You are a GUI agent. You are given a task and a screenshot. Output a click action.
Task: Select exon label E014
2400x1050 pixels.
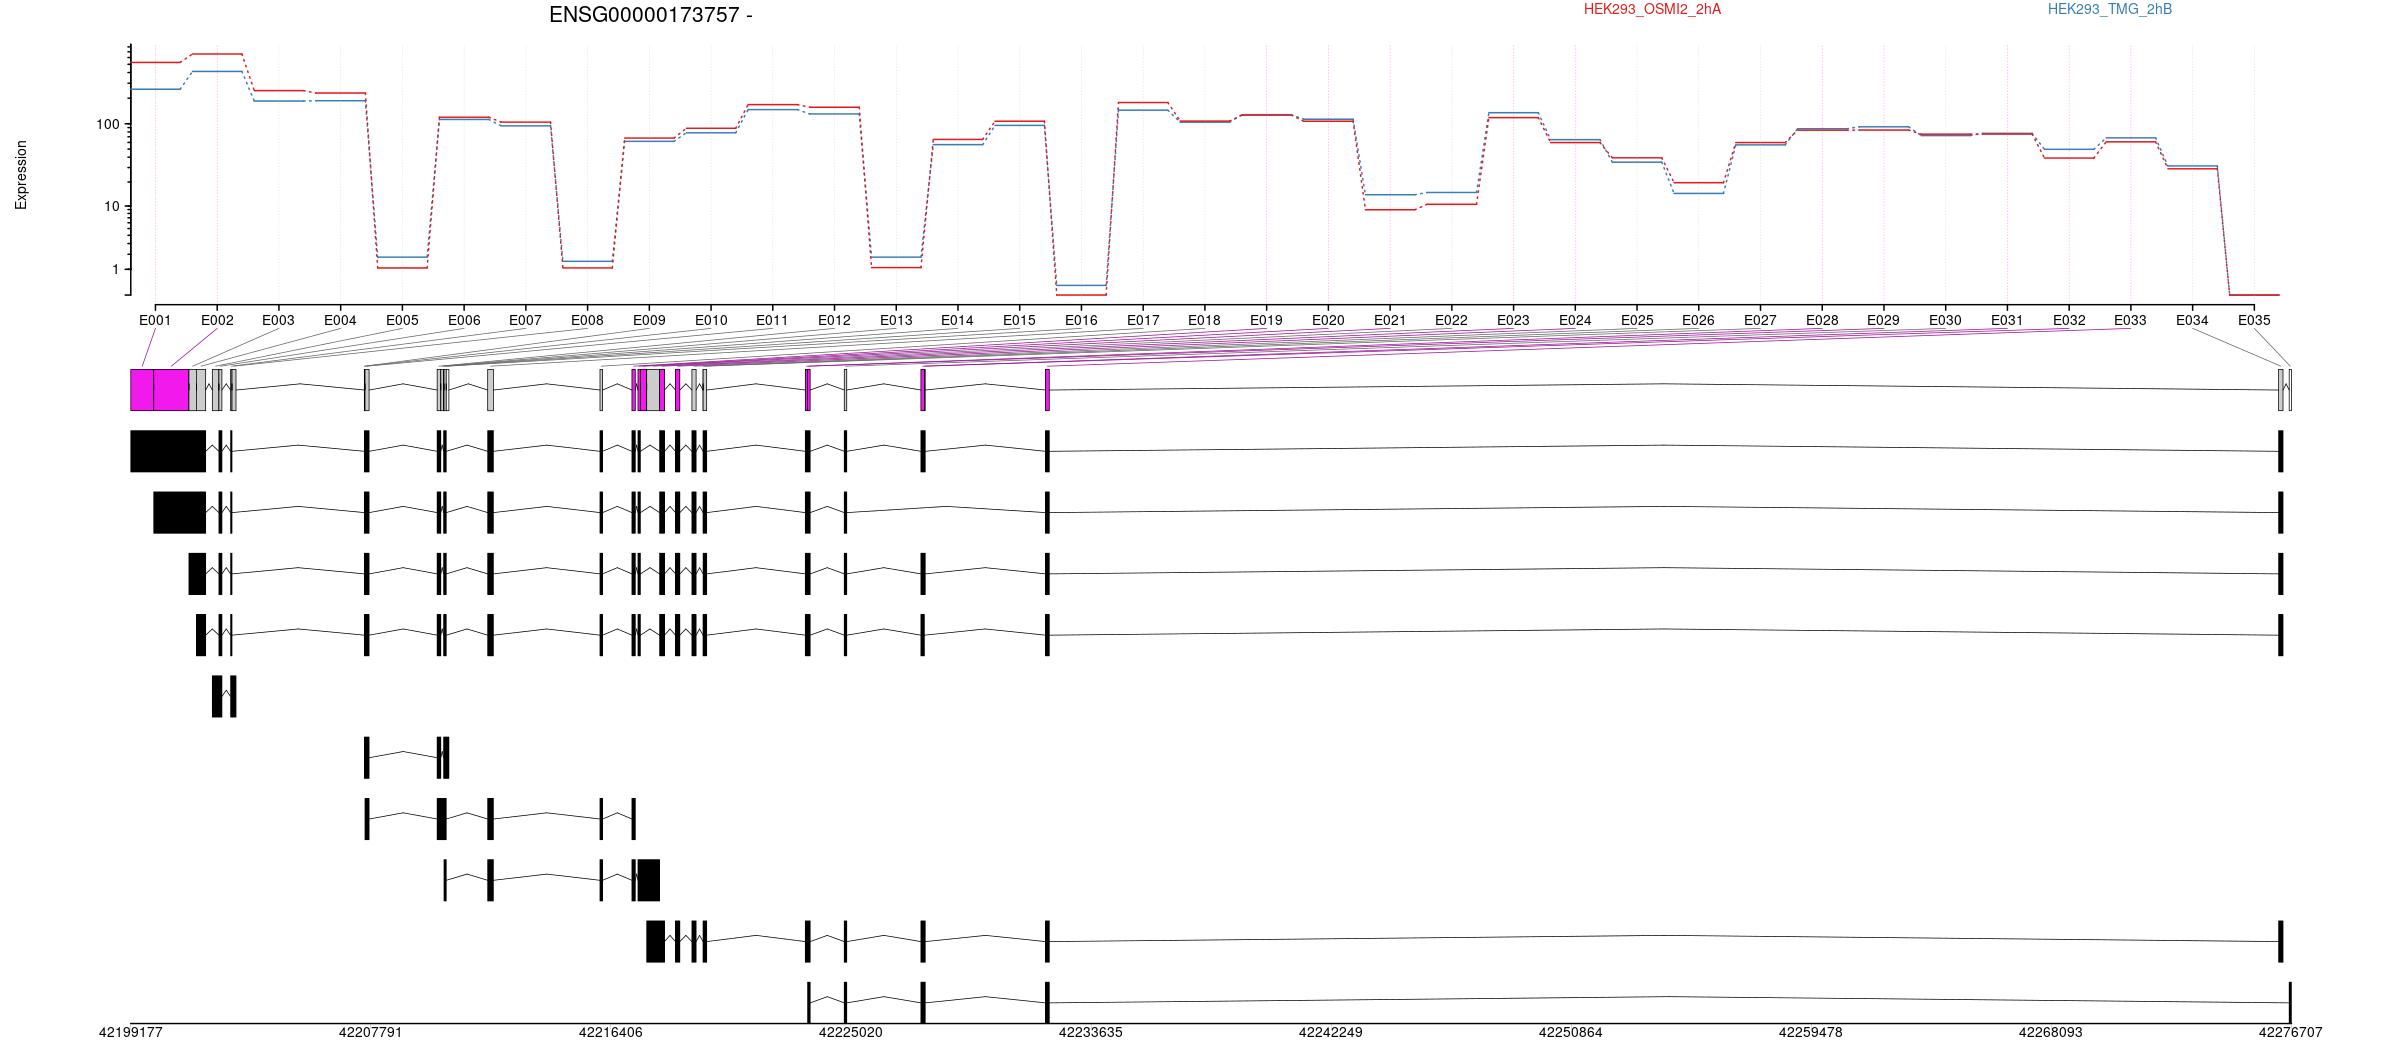click(957, 320)
